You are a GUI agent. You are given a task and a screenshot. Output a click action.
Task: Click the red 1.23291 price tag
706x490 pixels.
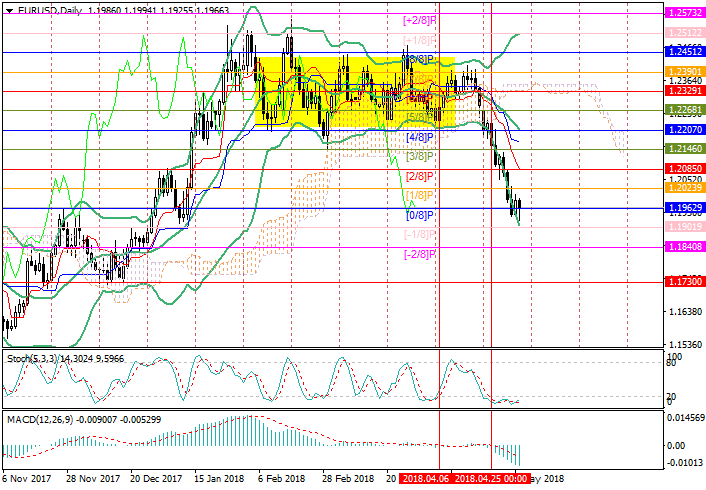[685, 90]
